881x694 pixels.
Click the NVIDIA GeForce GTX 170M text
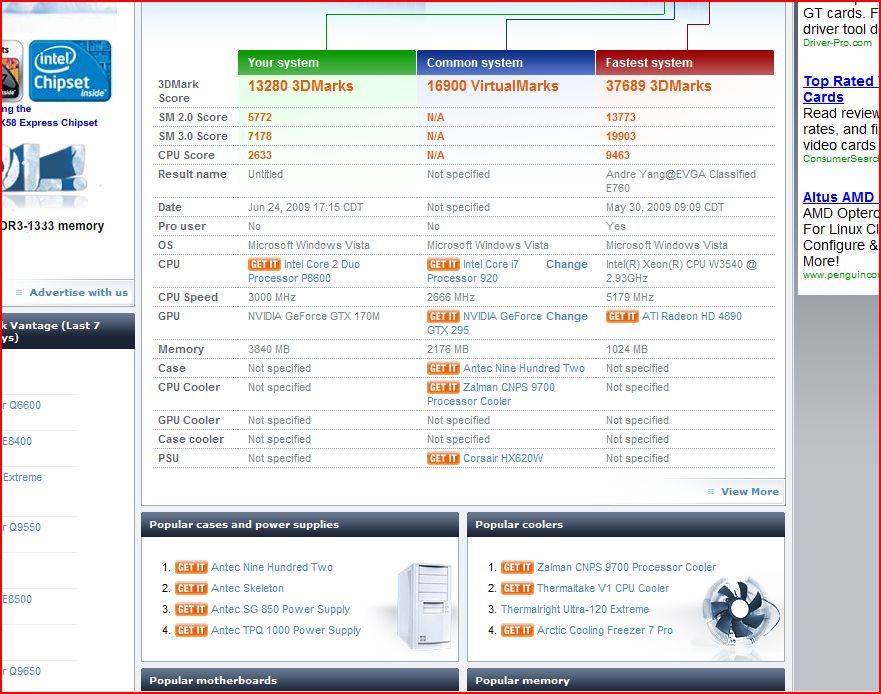[x=314, y=316]
